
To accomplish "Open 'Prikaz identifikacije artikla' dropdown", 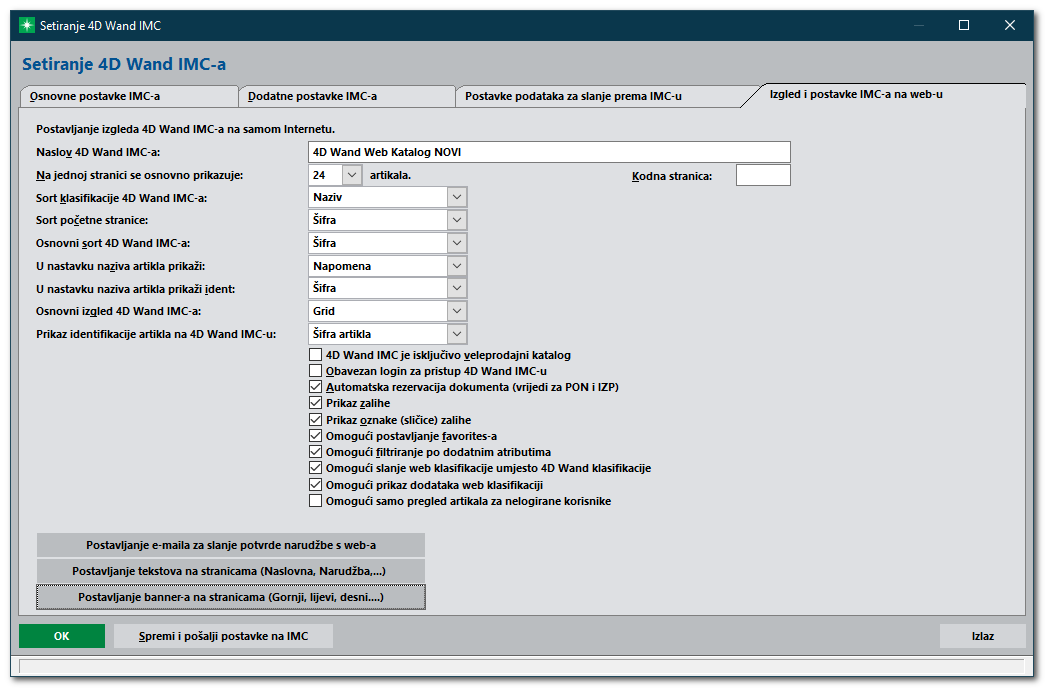I will [457, 334].
